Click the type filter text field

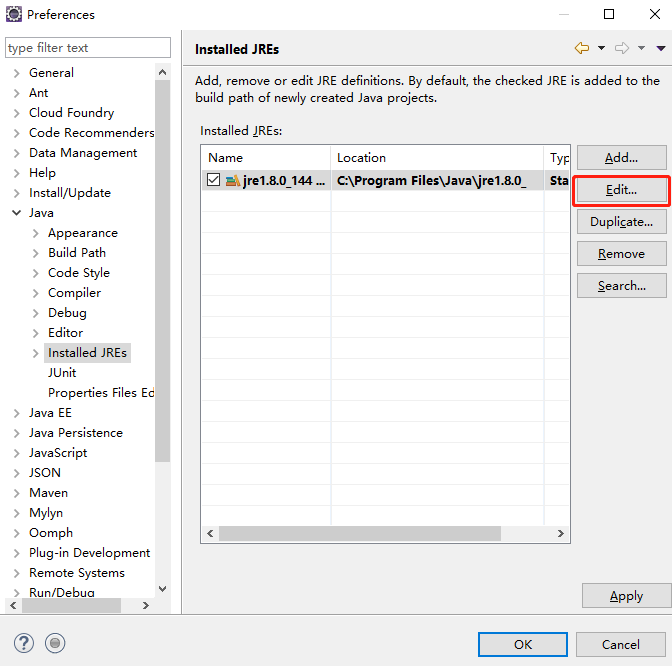coord(88,48)
